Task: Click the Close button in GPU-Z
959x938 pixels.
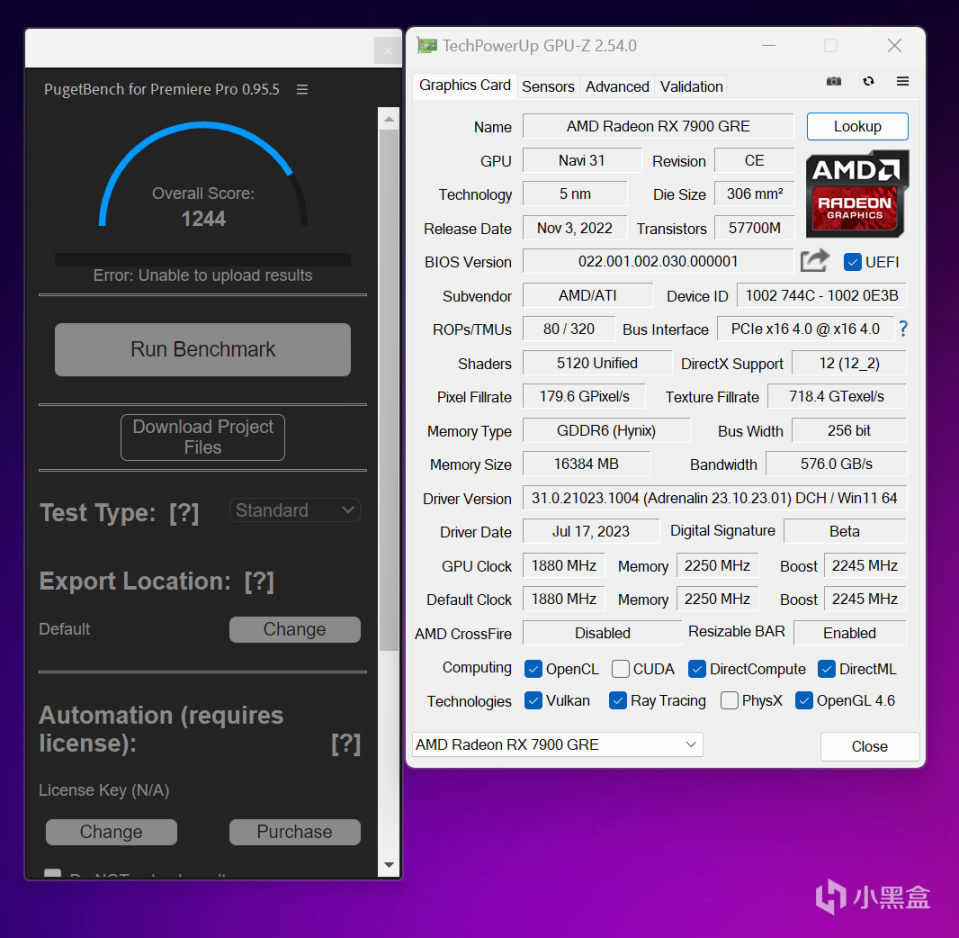Action: [x=870, y=747]
